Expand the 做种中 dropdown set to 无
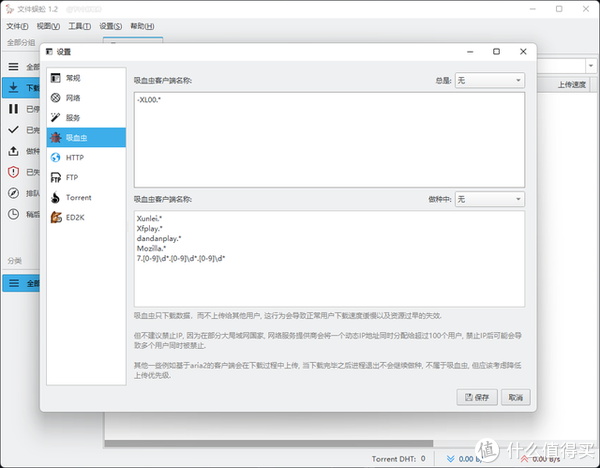This screenshot has width=600, height=468. tap(489, 199)
